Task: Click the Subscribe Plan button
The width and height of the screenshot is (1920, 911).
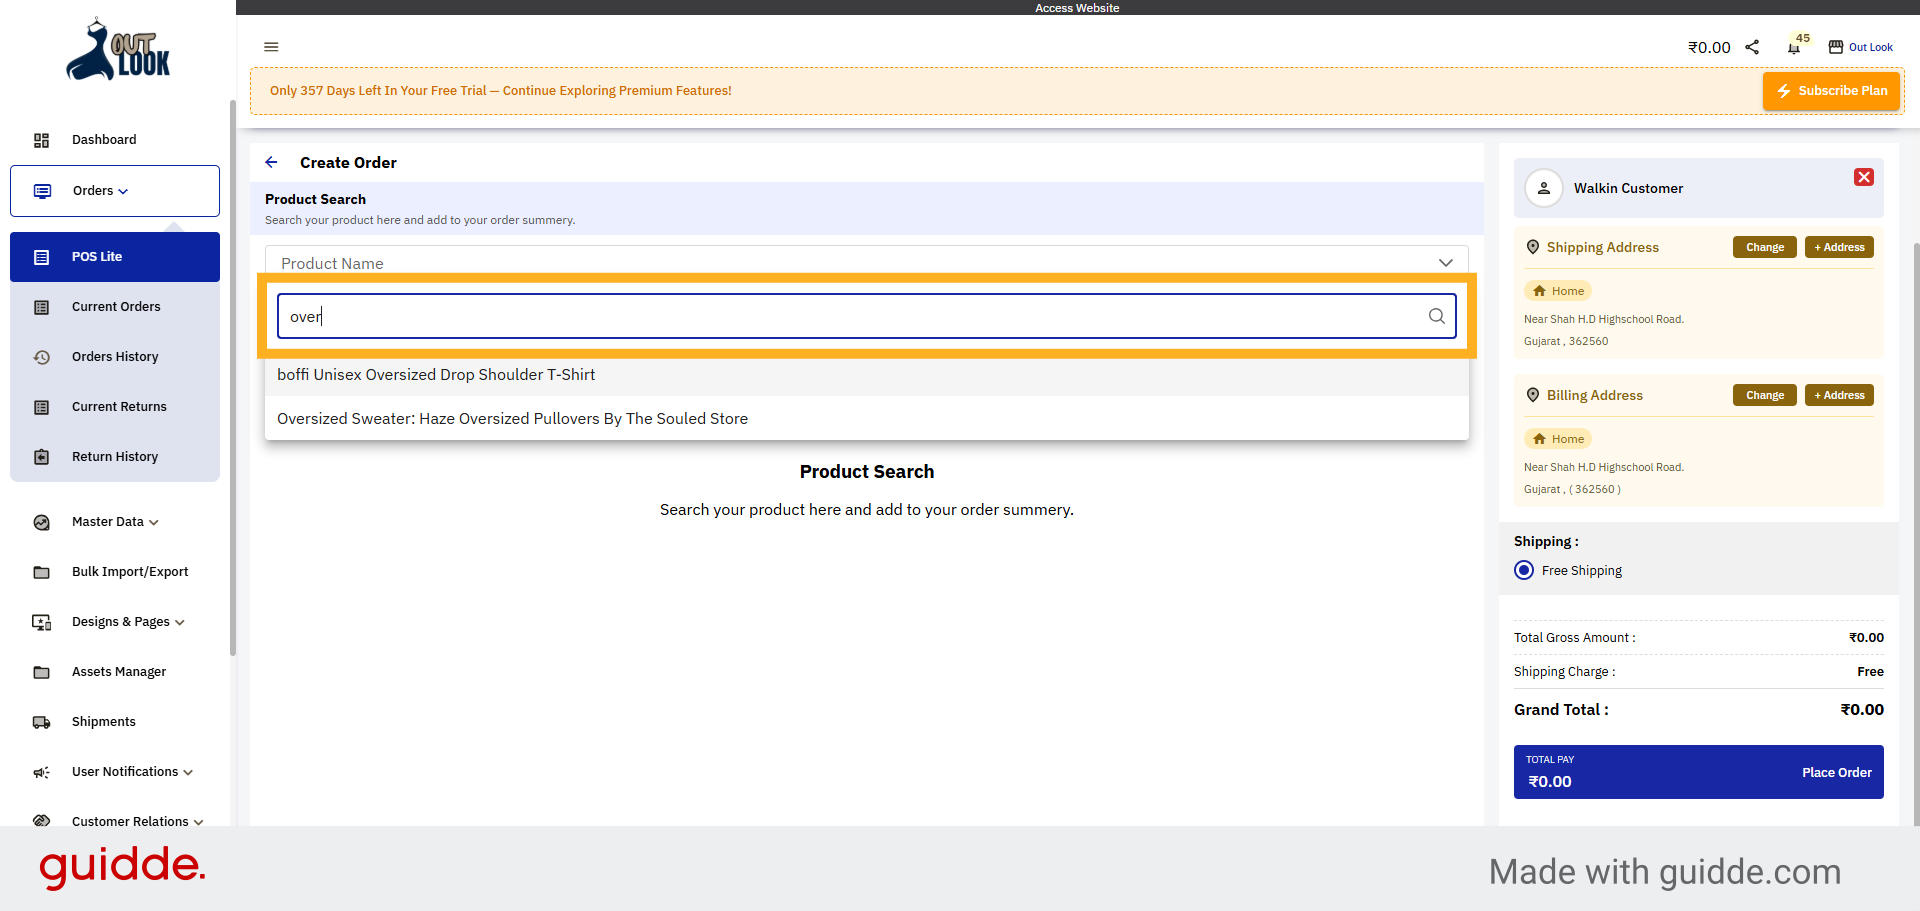Action: [1831, 90]
